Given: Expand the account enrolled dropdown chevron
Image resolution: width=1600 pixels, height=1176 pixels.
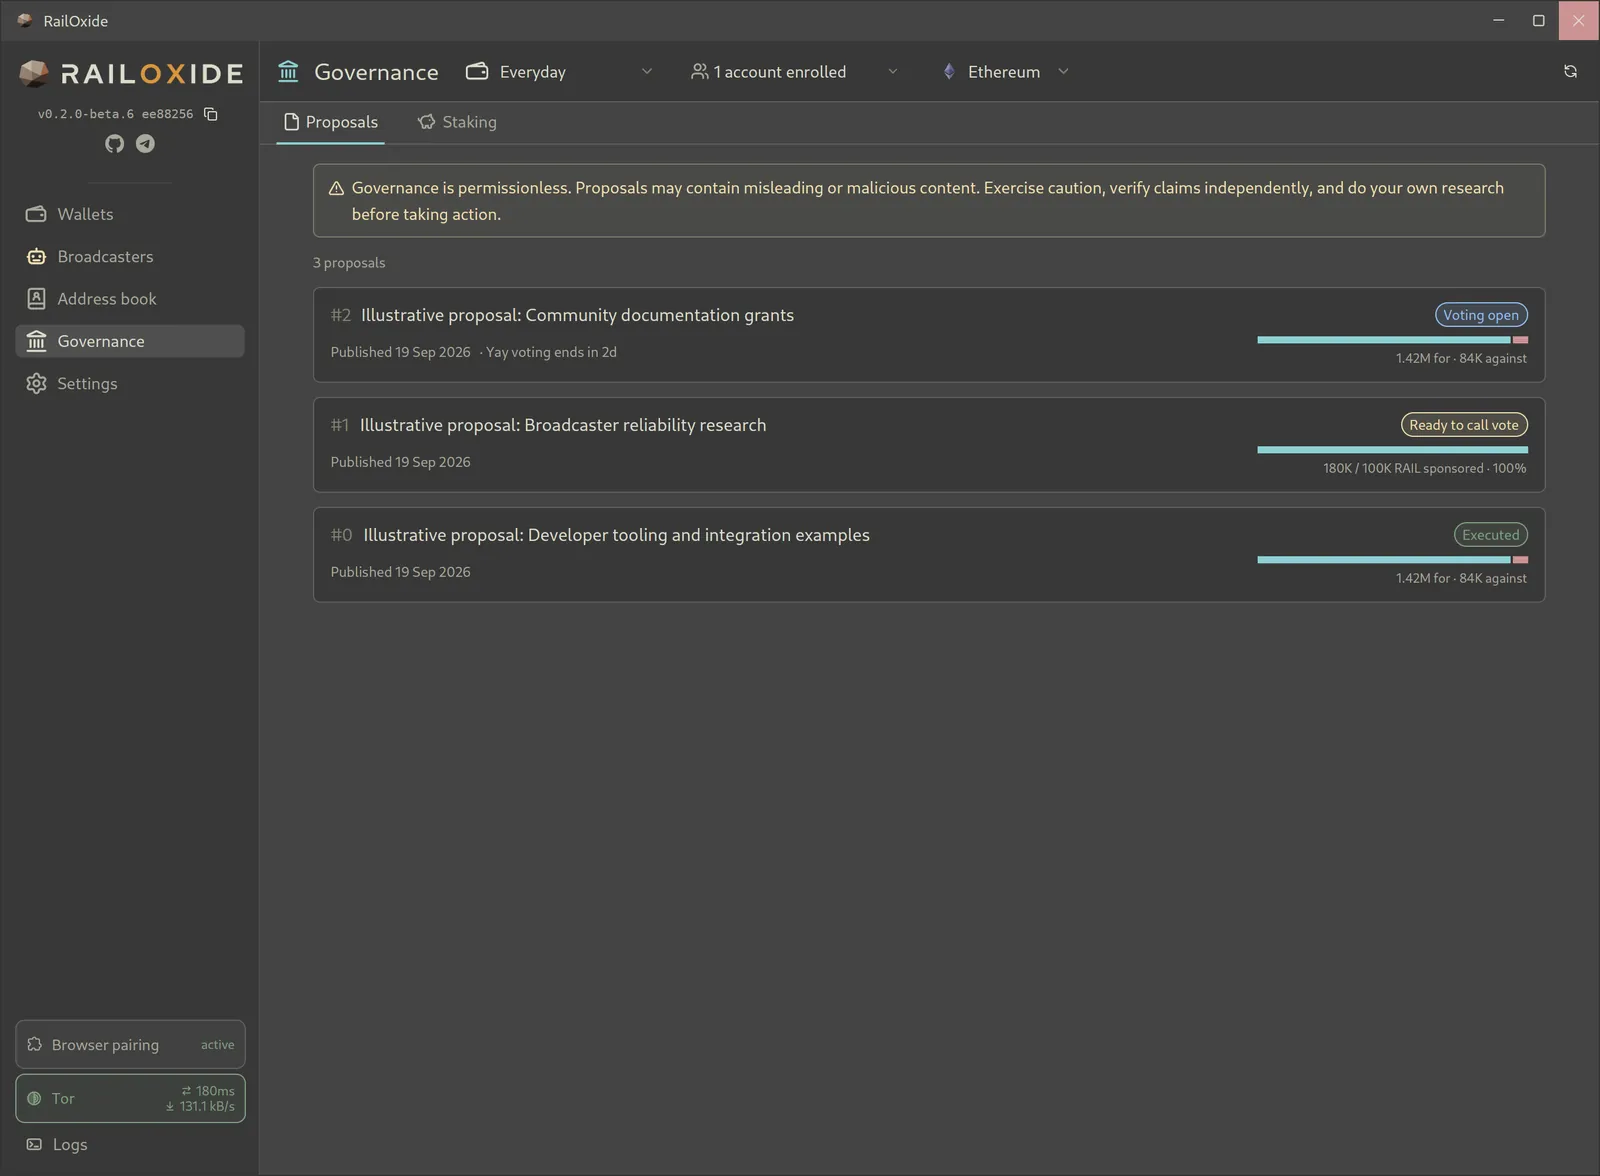Looking at the screenshot, I should click(893, 71).
